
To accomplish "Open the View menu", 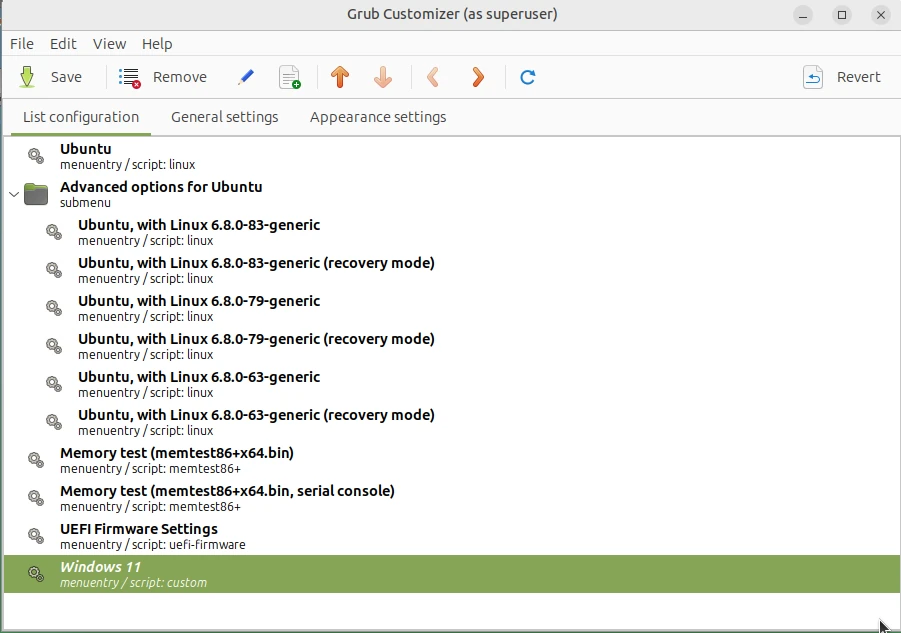I will [109, 44].
